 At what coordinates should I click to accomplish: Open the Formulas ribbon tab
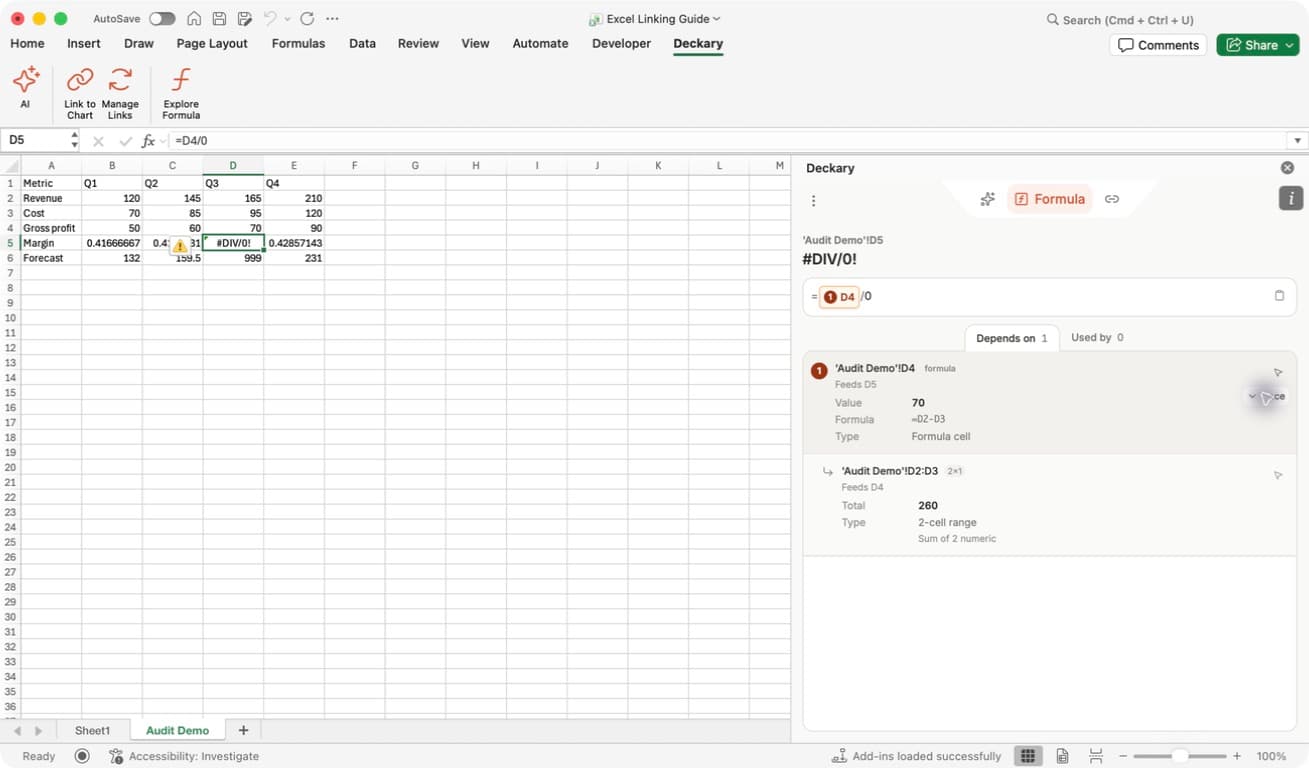[298, 43]
